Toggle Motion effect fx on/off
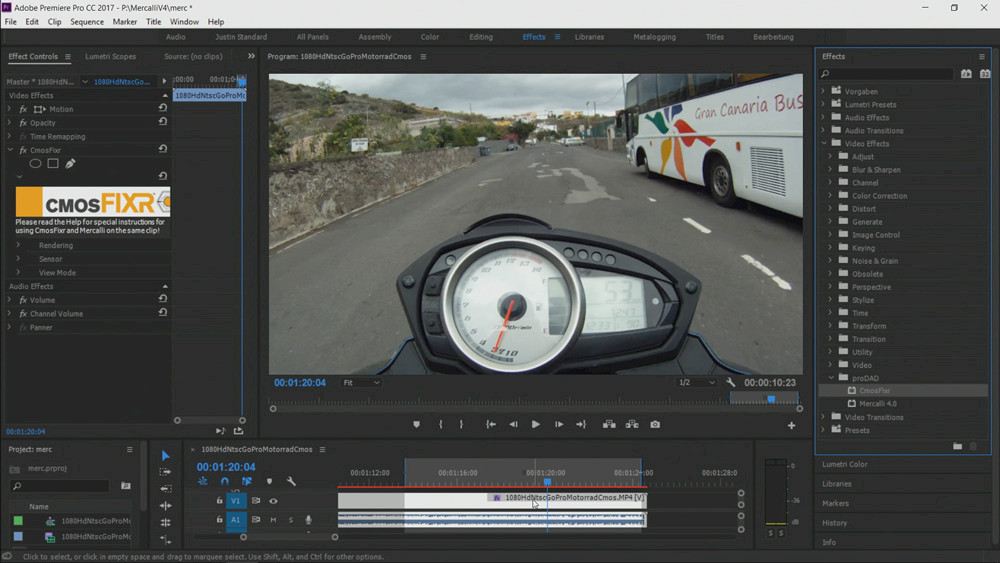This screenshot has width=1000, height=563. click(23, 109)
